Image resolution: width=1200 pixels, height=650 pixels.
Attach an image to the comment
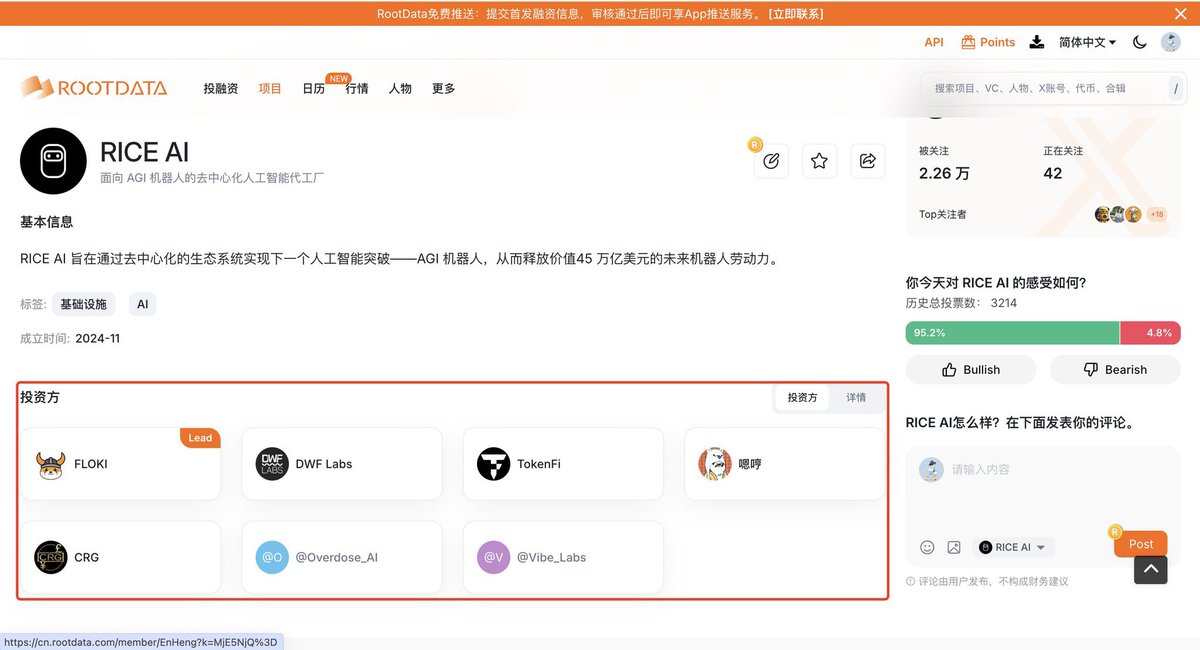coord(954,547)
